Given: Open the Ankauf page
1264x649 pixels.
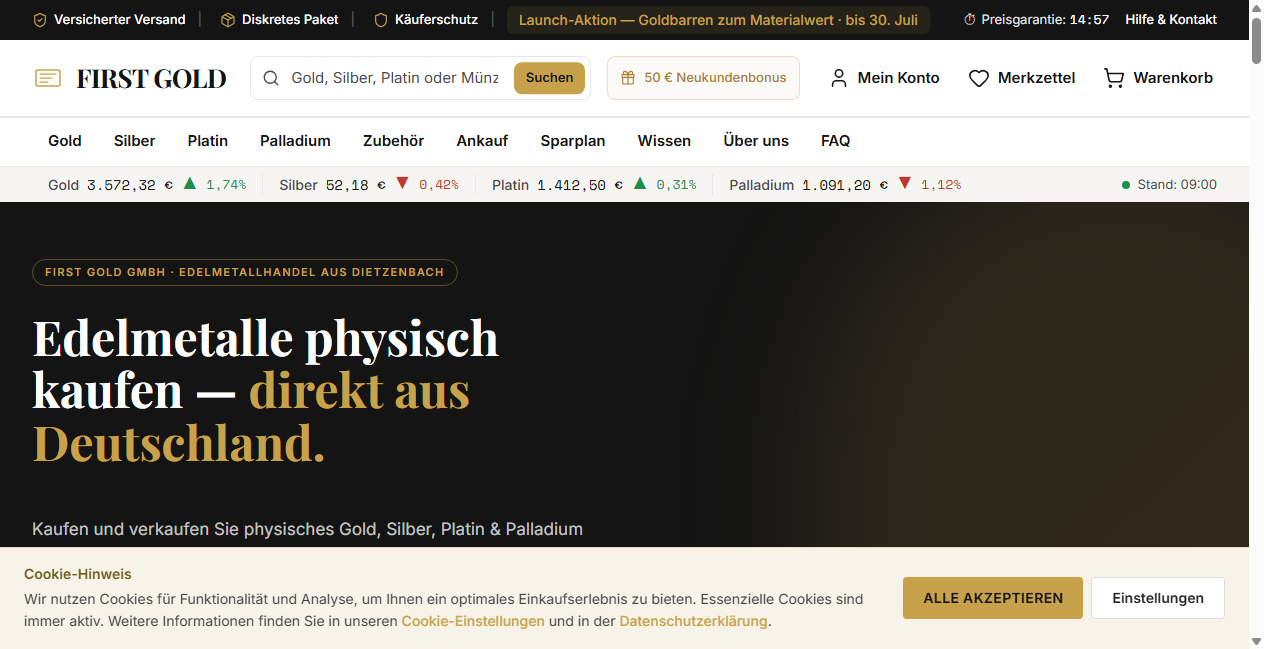Looking at the screenshot, I should coord(482,141).
